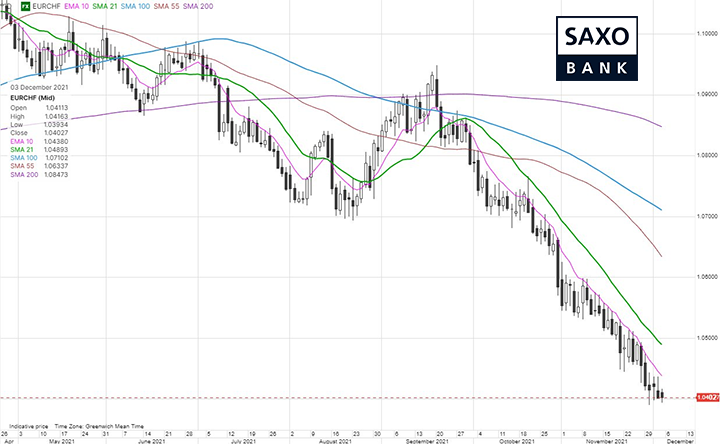Click the Time Zone: Greenwich Mean Time text
Viewport: 720px width, 444px height.
(99, 427)
